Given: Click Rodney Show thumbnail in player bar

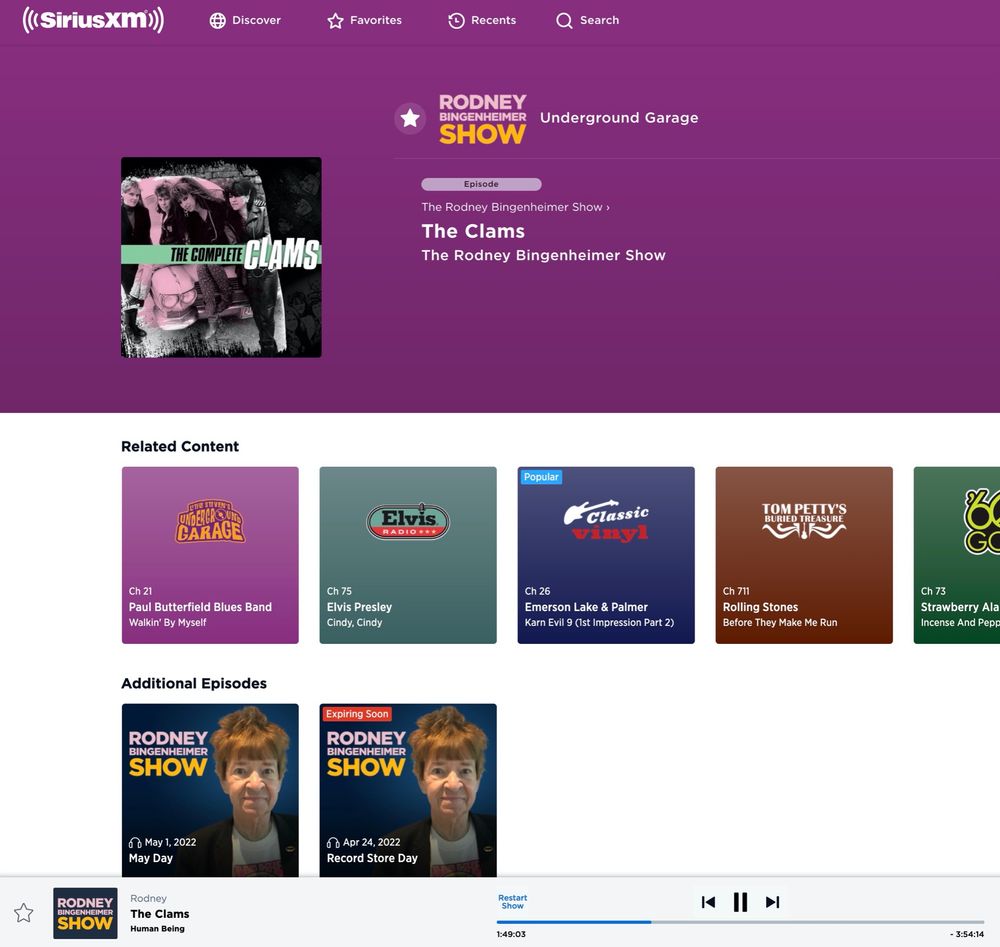Looking at the screenshot, I should tap(85, 913).
